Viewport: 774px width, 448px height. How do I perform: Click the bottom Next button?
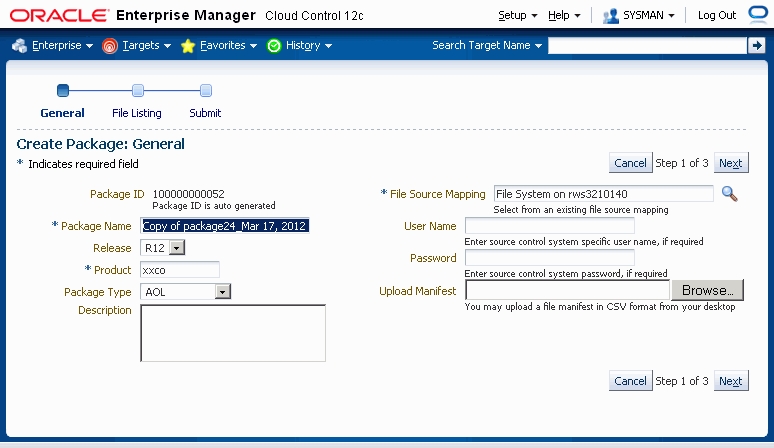[731, 381]
